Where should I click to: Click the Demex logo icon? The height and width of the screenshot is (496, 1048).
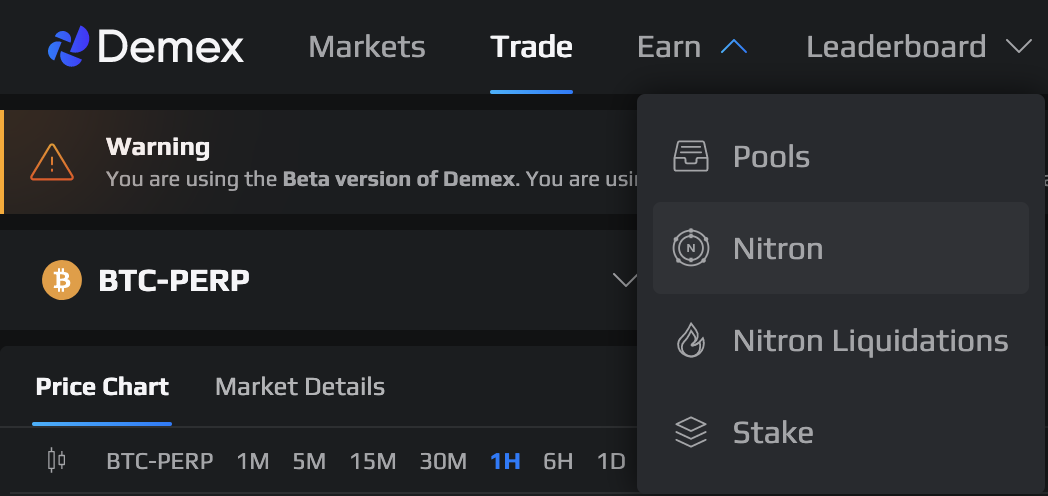click(68, 47)
